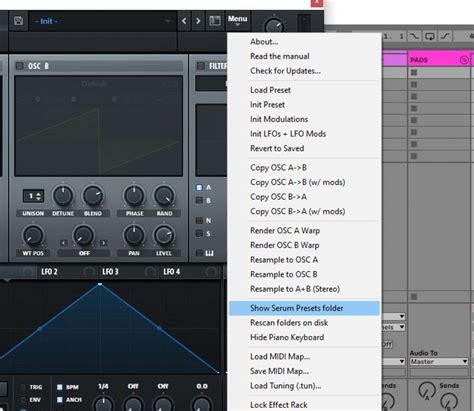Select Check for Updates... menu item
Image resolution: width=474 pixels, height=411 pixels.
304,71
